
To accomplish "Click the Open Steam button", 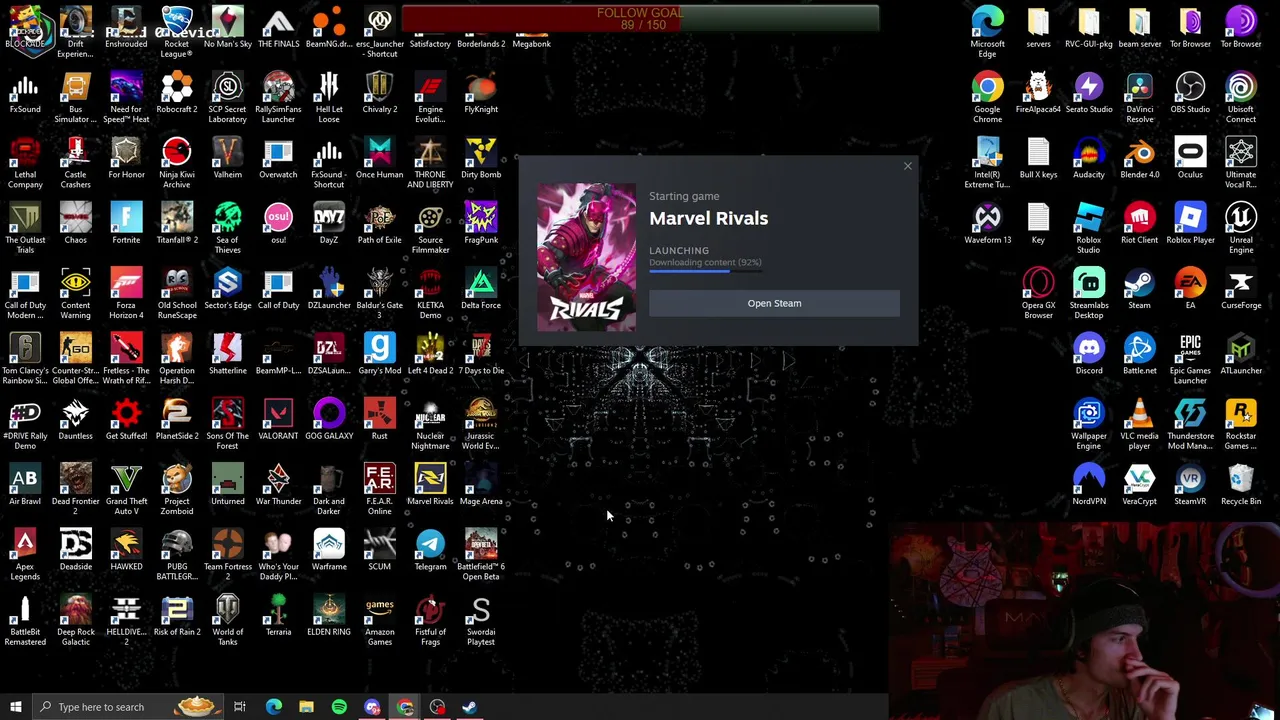I will coord(774,303).
